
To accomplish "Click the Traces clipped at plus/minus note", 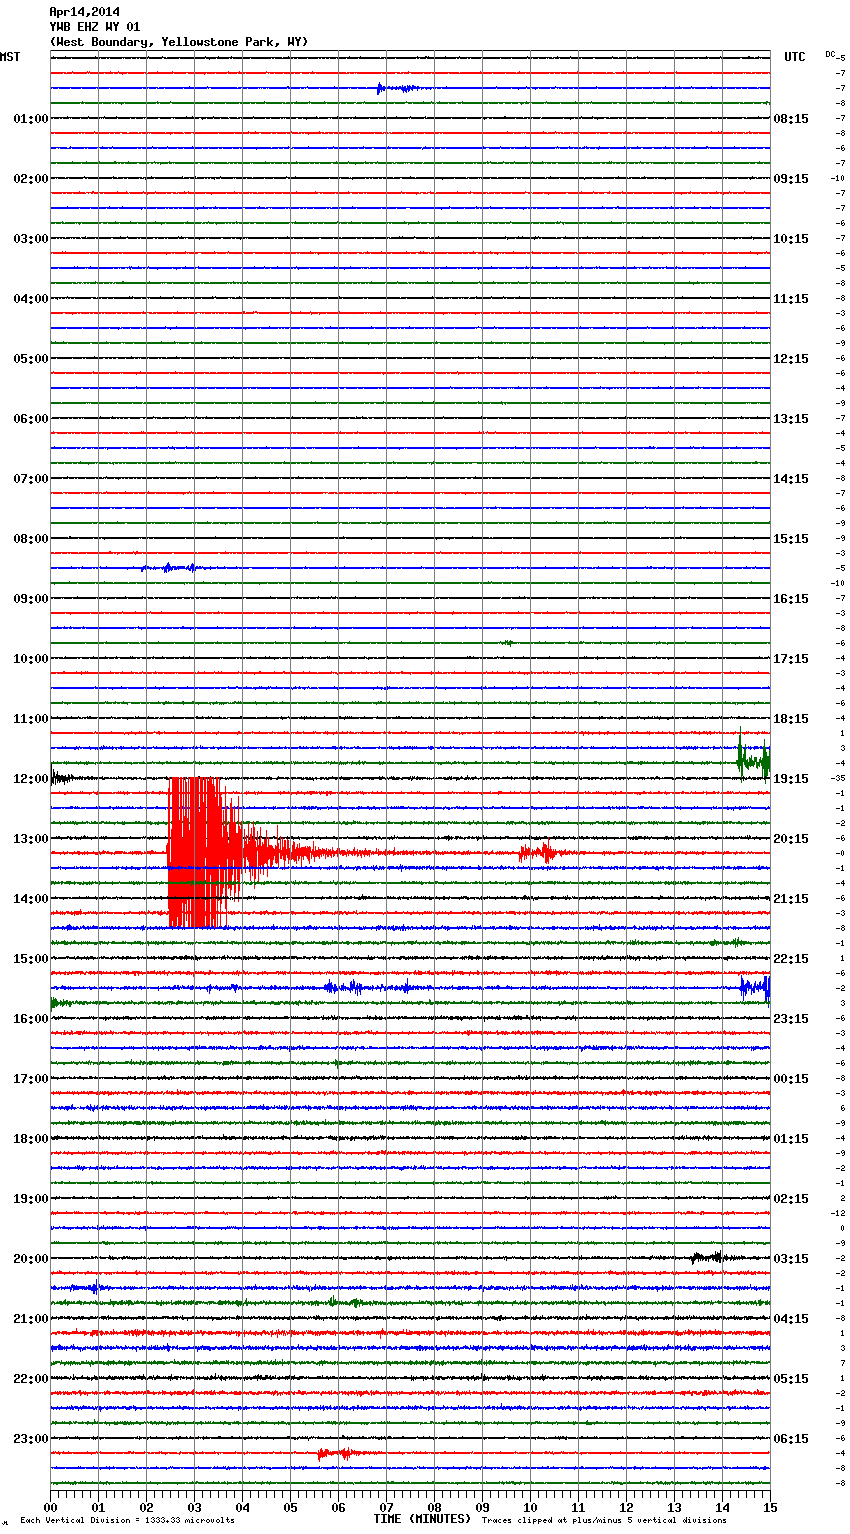I will (x=604, y=1521).
